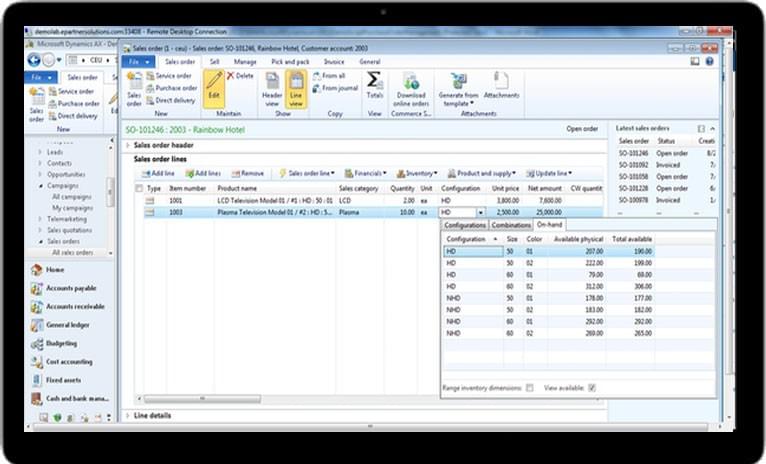Click the Delete red X icon
766x464 pixels.
[231, 76]
